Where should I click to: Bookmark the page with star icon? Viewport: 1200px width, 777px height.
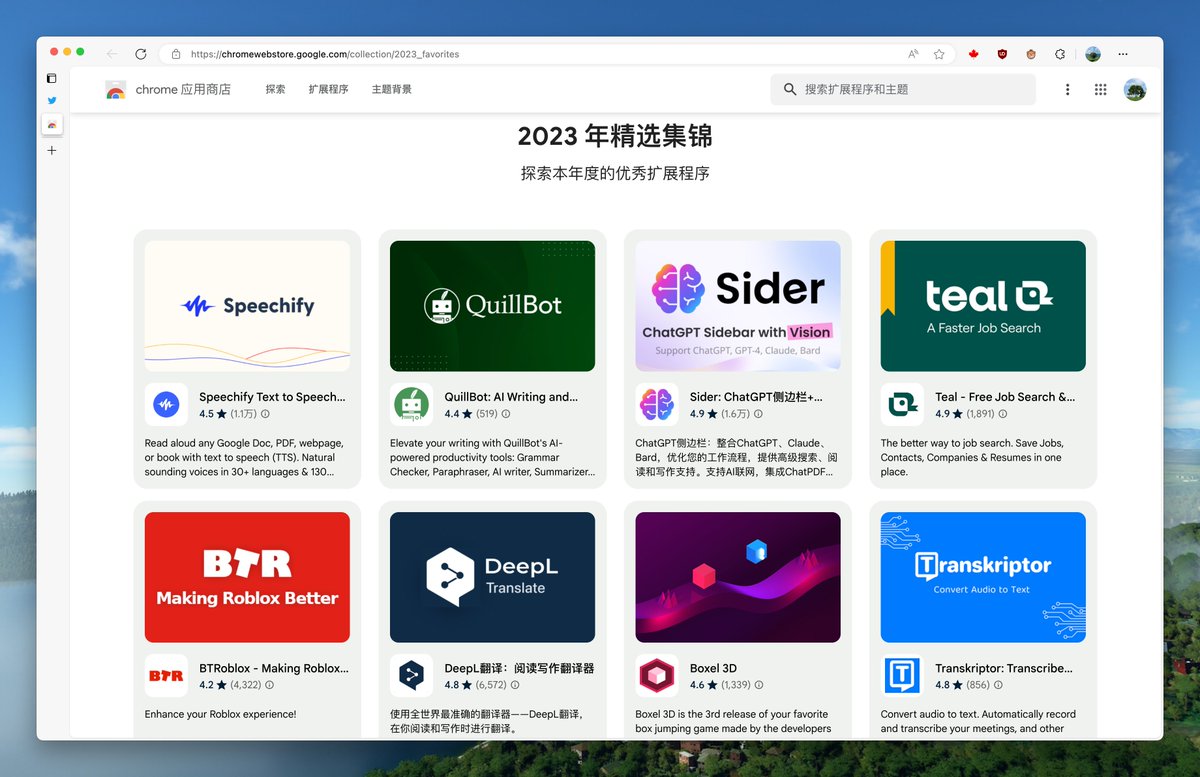coord(939,54)
